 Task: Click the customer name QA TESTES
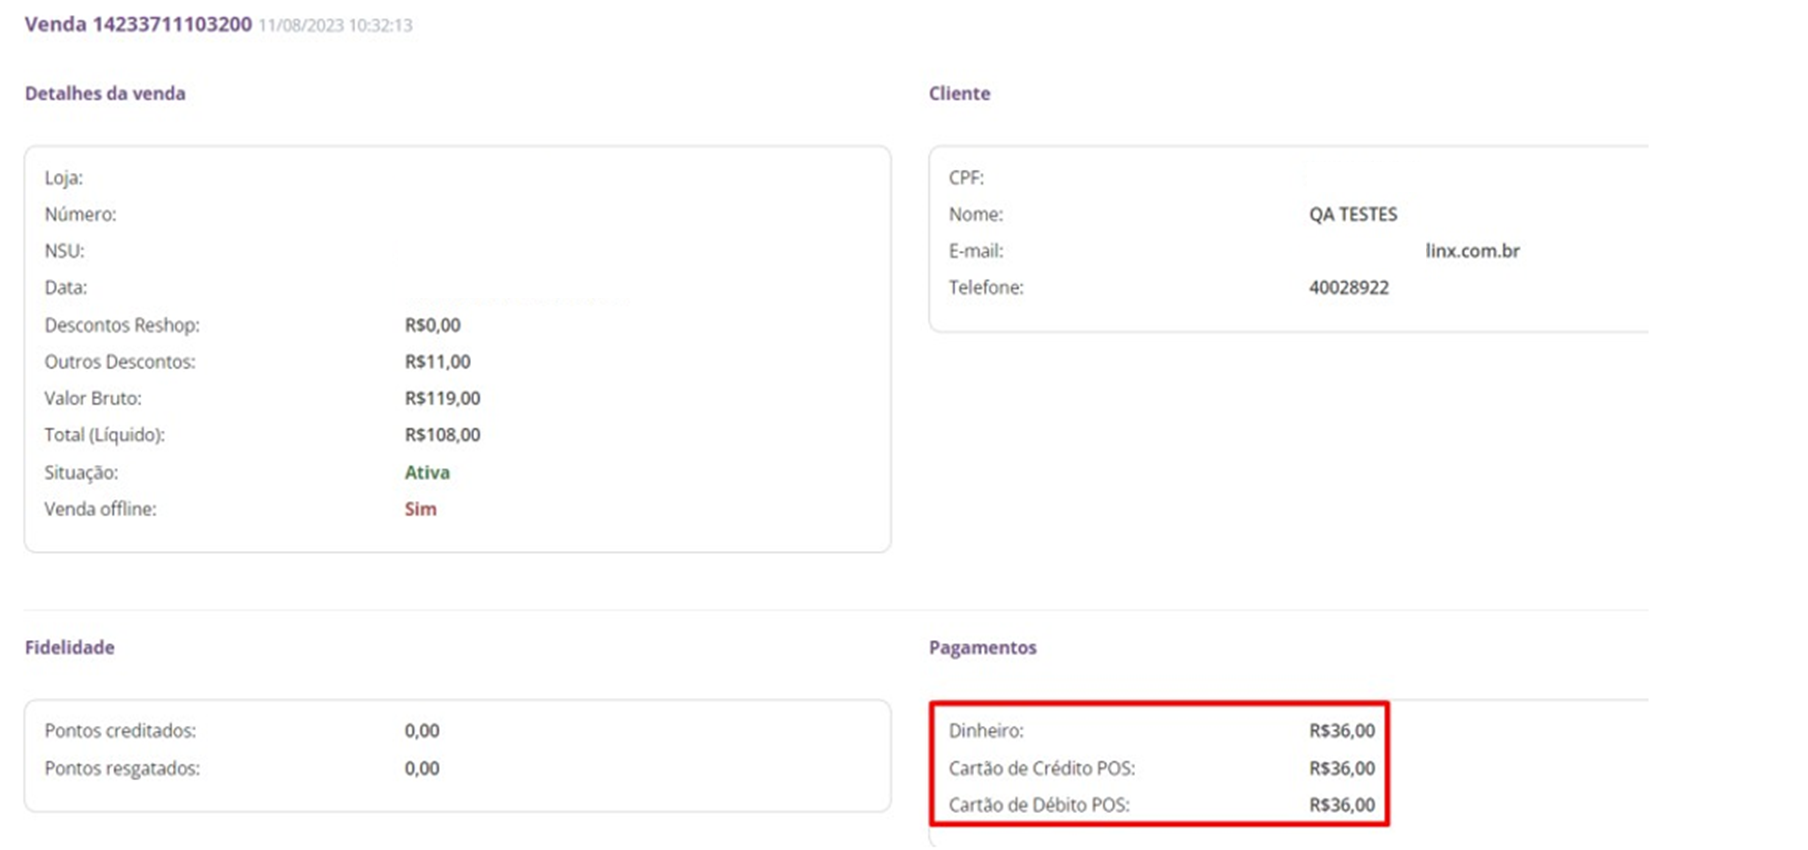pyautogui.click(x=1353, y=214)
